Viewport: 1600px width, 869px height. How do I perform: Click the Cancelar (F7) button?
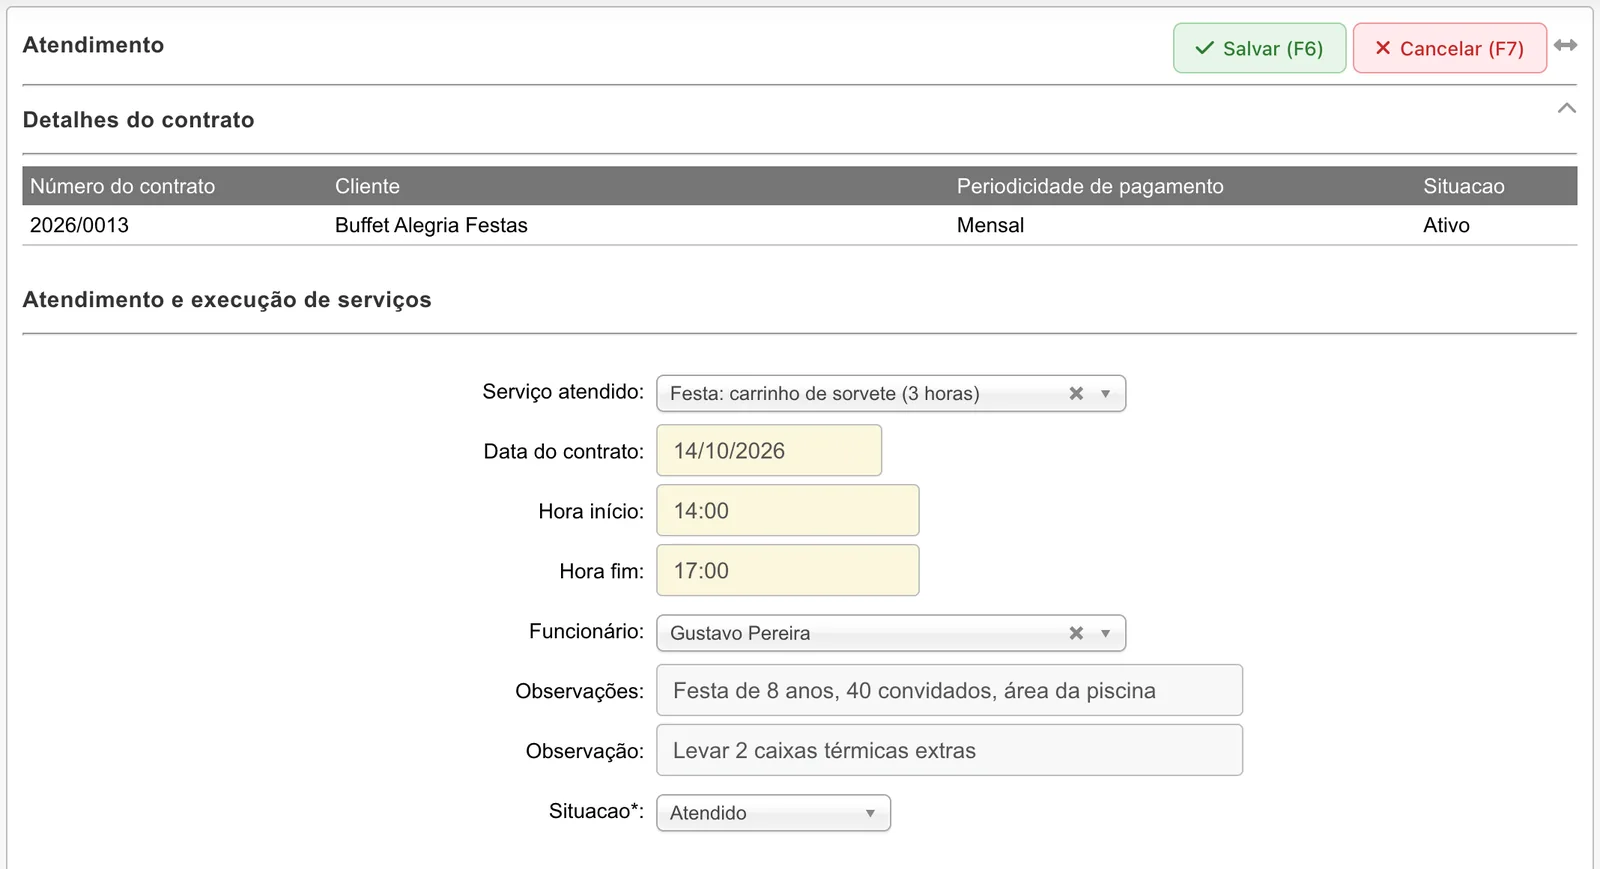(x=1449, y=48)
